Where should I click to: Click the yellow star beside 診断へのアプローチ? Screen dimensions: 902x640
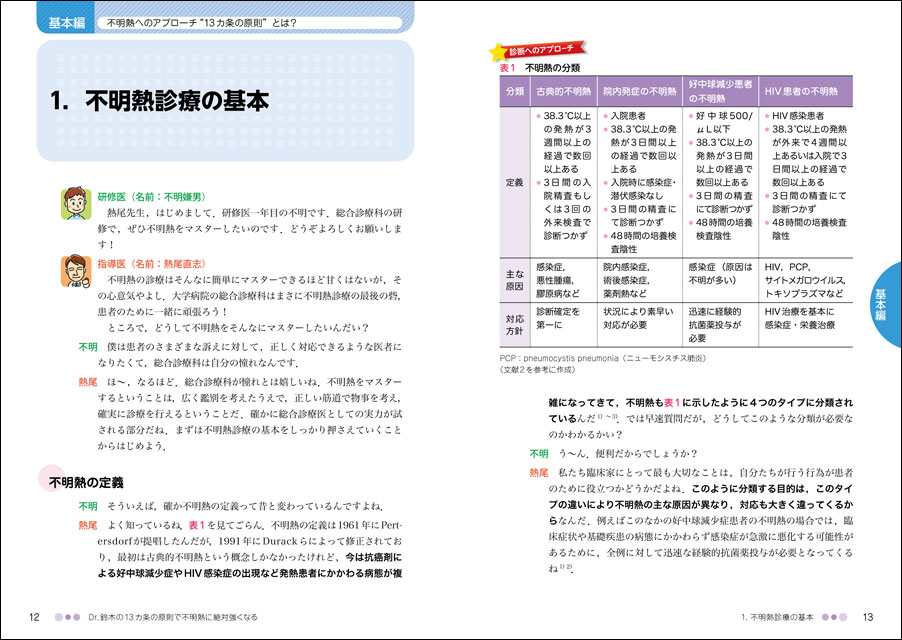(x=494, y=49)
